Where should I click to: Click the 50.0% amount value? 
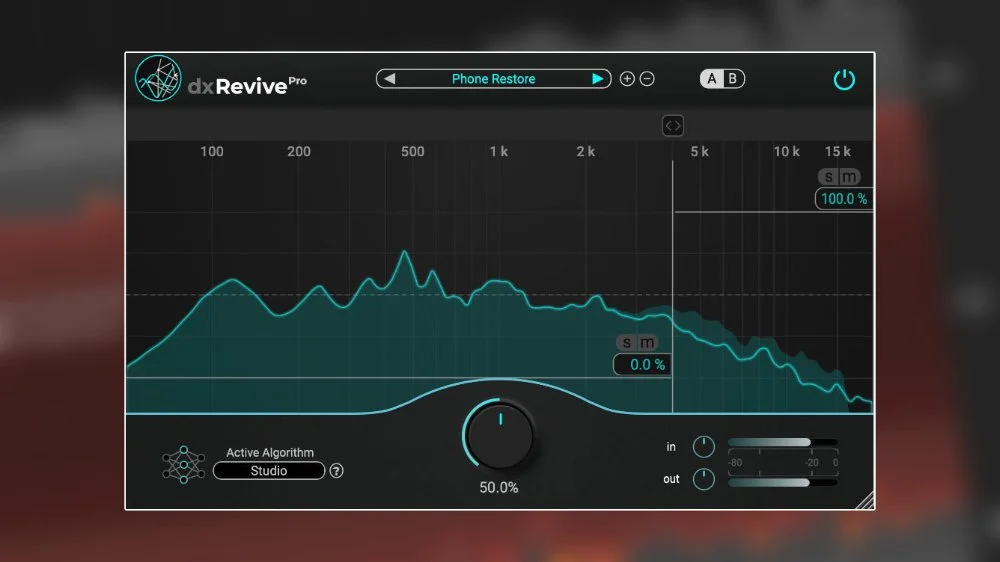pos(499,487)
